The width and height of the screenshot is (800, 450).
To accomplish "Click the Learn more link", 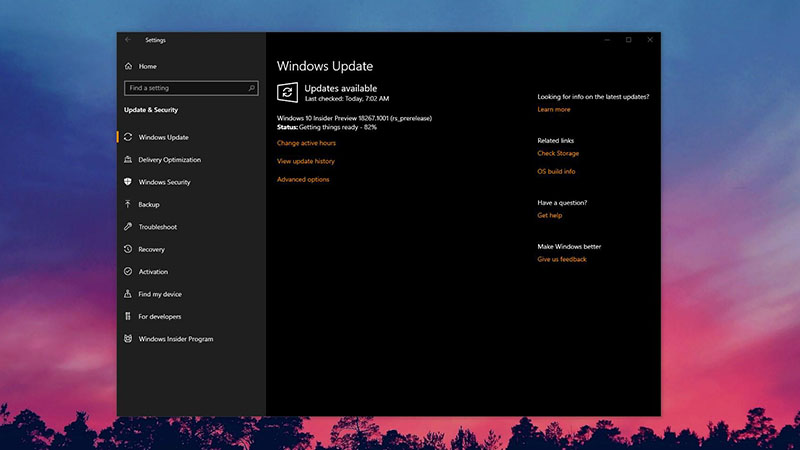I will coord(554,109).
